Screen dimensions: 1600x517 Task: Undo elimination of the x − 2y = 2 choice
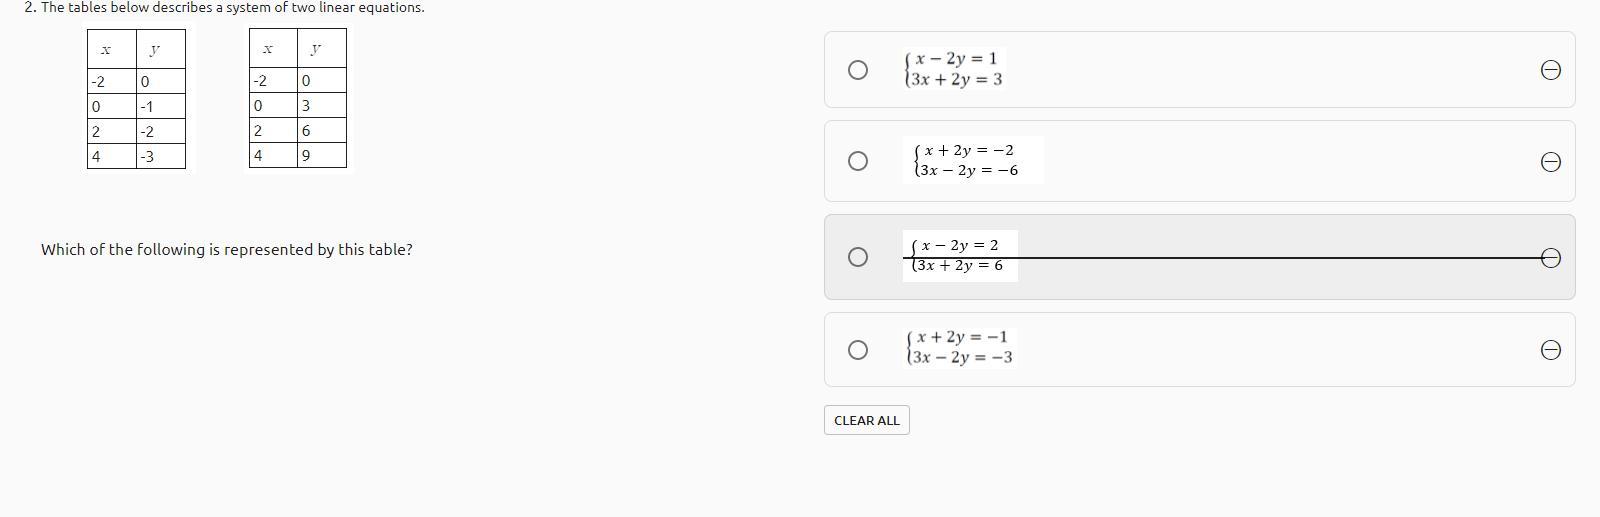pyautogui.click(x=1550, y=258)
